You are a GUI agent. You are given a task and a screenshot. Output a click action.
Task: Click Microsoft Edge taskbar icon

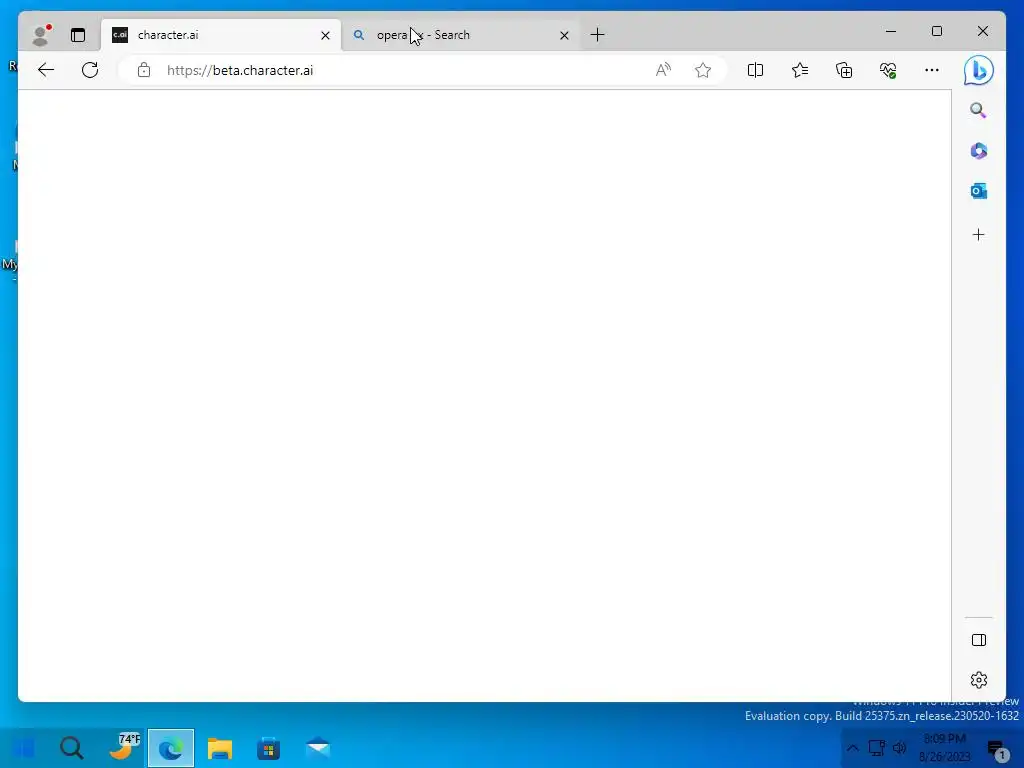[x=170, y=748]
